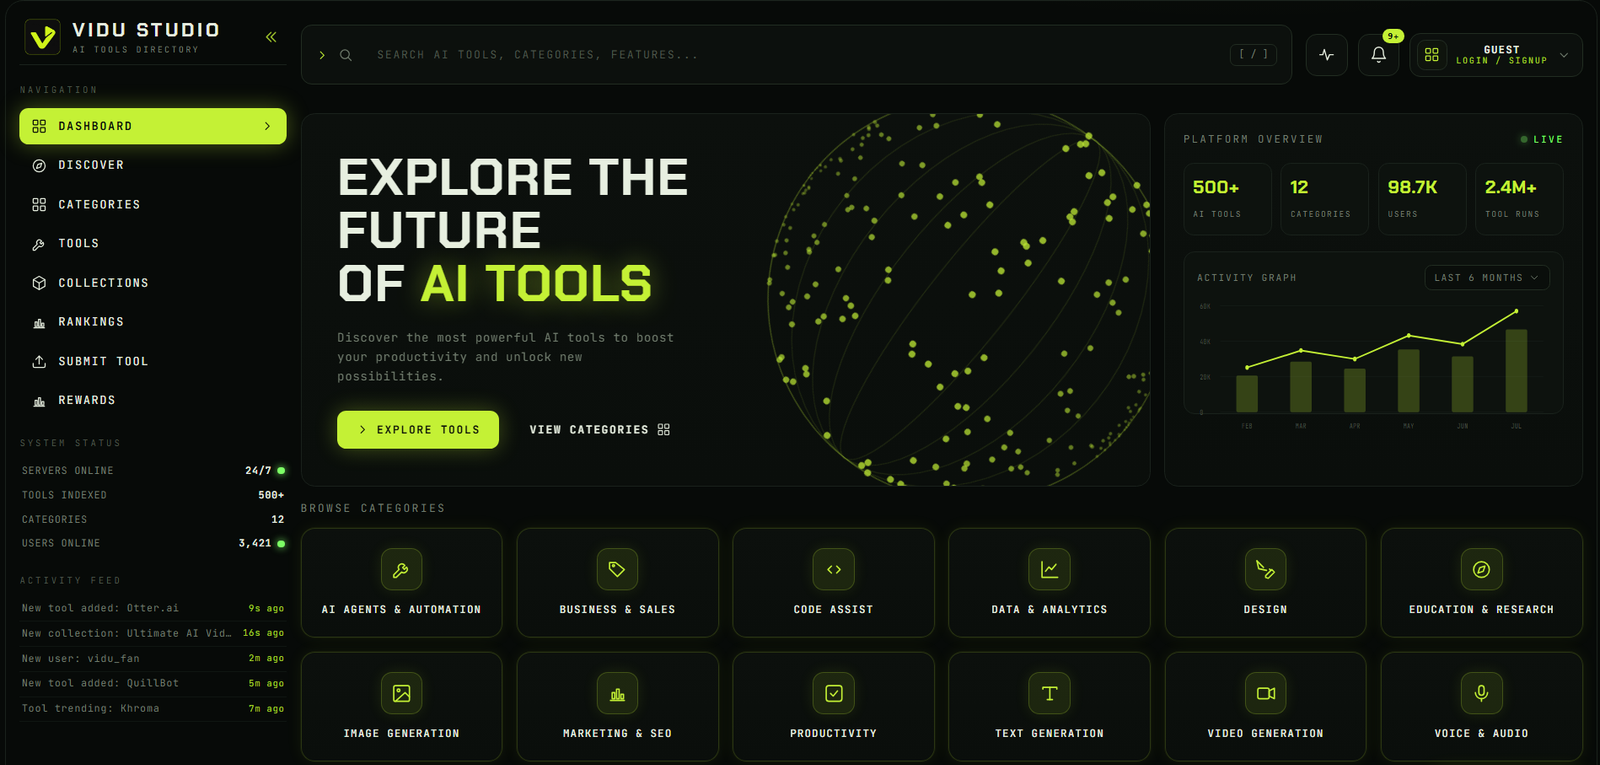Open the Video Generation camera icon
This screenshot has width=1600, height=765.
[x=1265, y=693]
